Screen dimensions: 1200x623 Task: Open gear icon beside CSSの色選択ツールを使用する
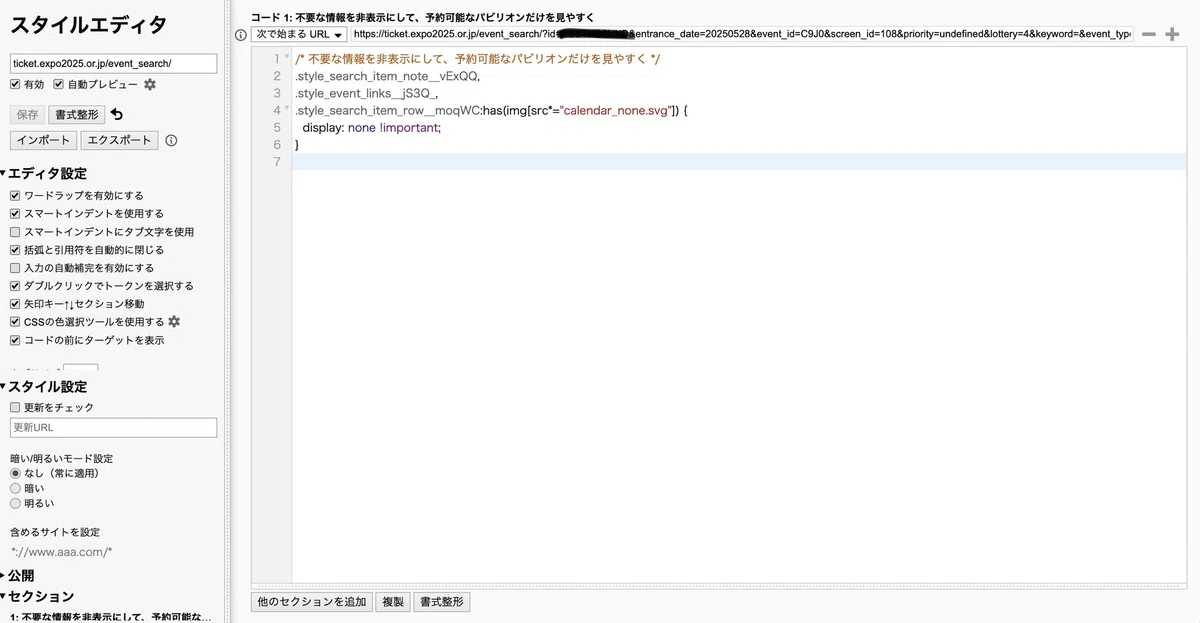coord(174,322)
